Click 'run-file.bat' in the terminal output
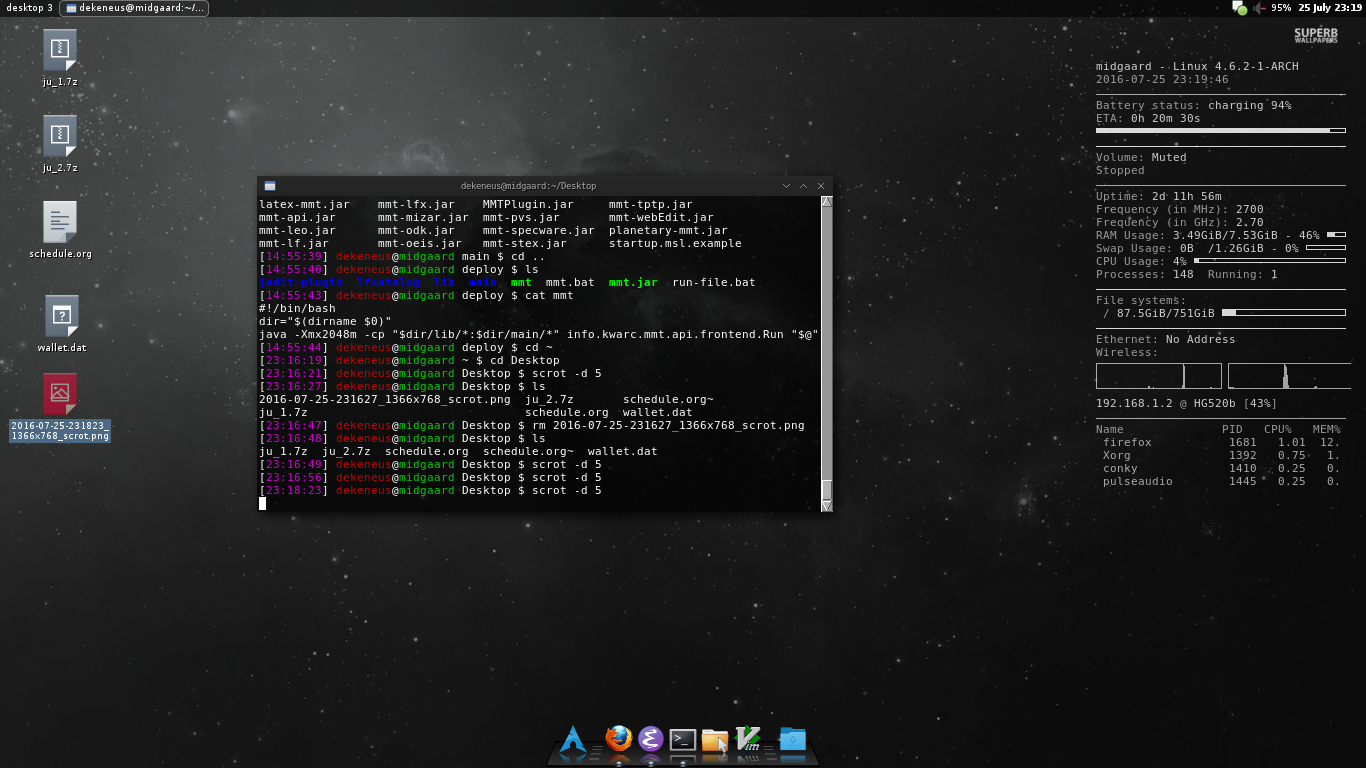 pos(714,282)
